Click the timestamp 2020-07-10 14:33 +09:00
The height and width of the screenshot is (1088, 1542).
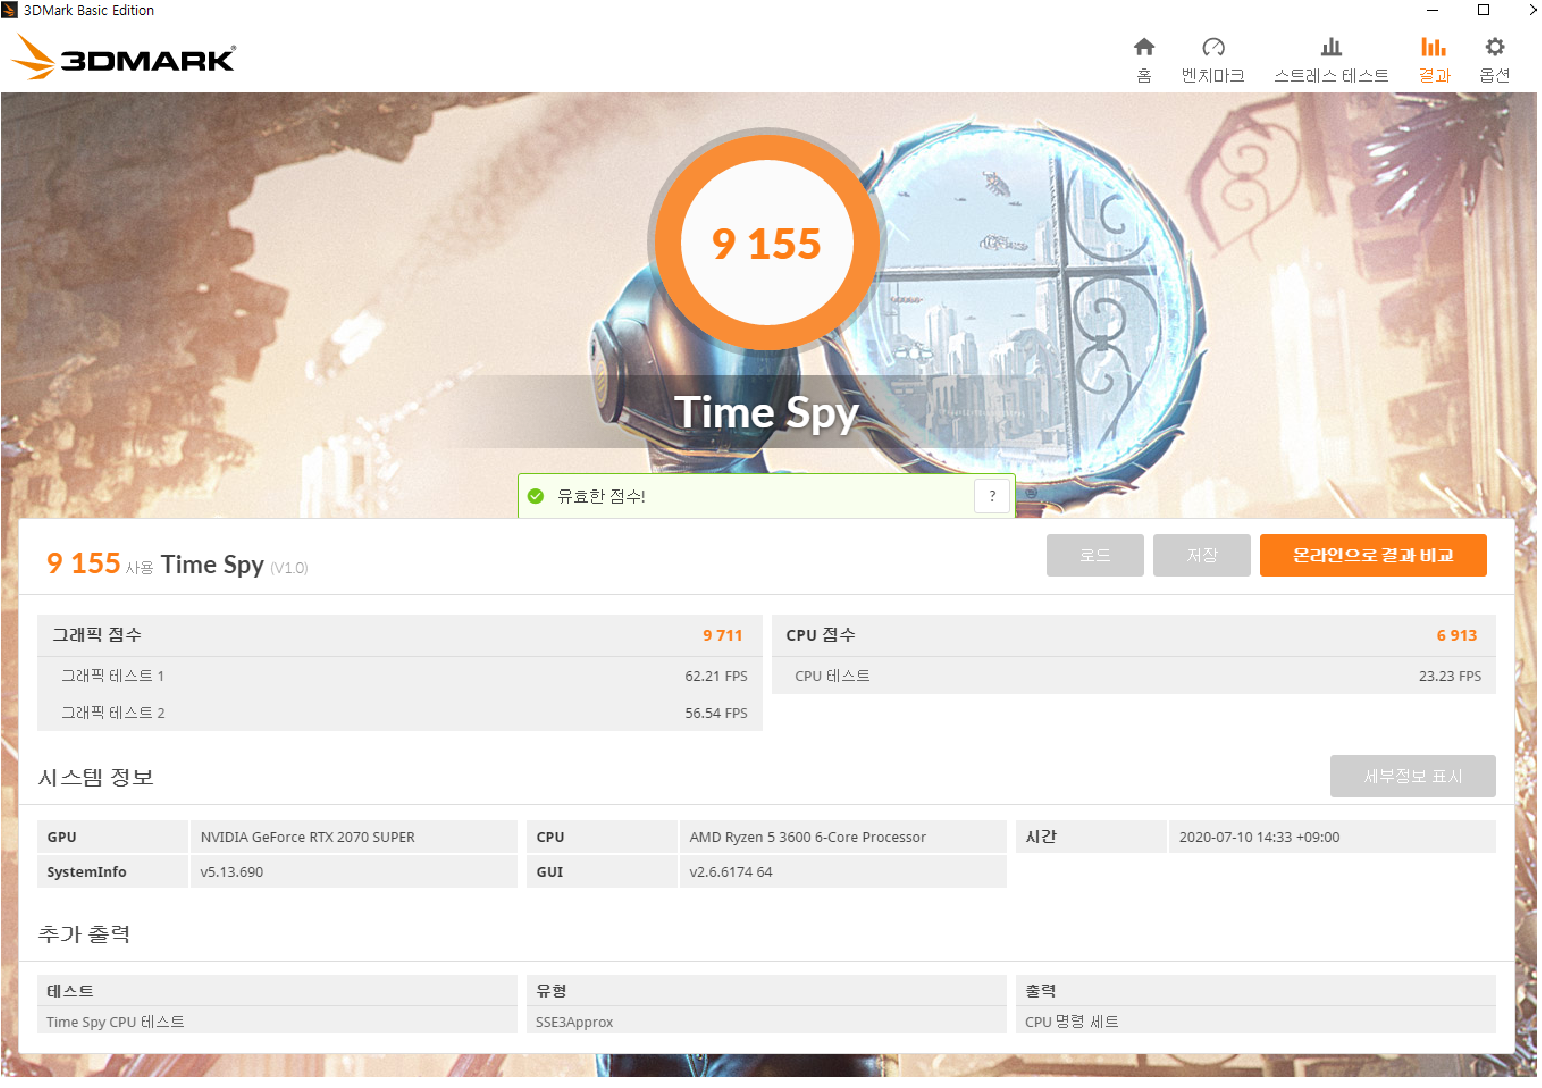coord(1259,837)
